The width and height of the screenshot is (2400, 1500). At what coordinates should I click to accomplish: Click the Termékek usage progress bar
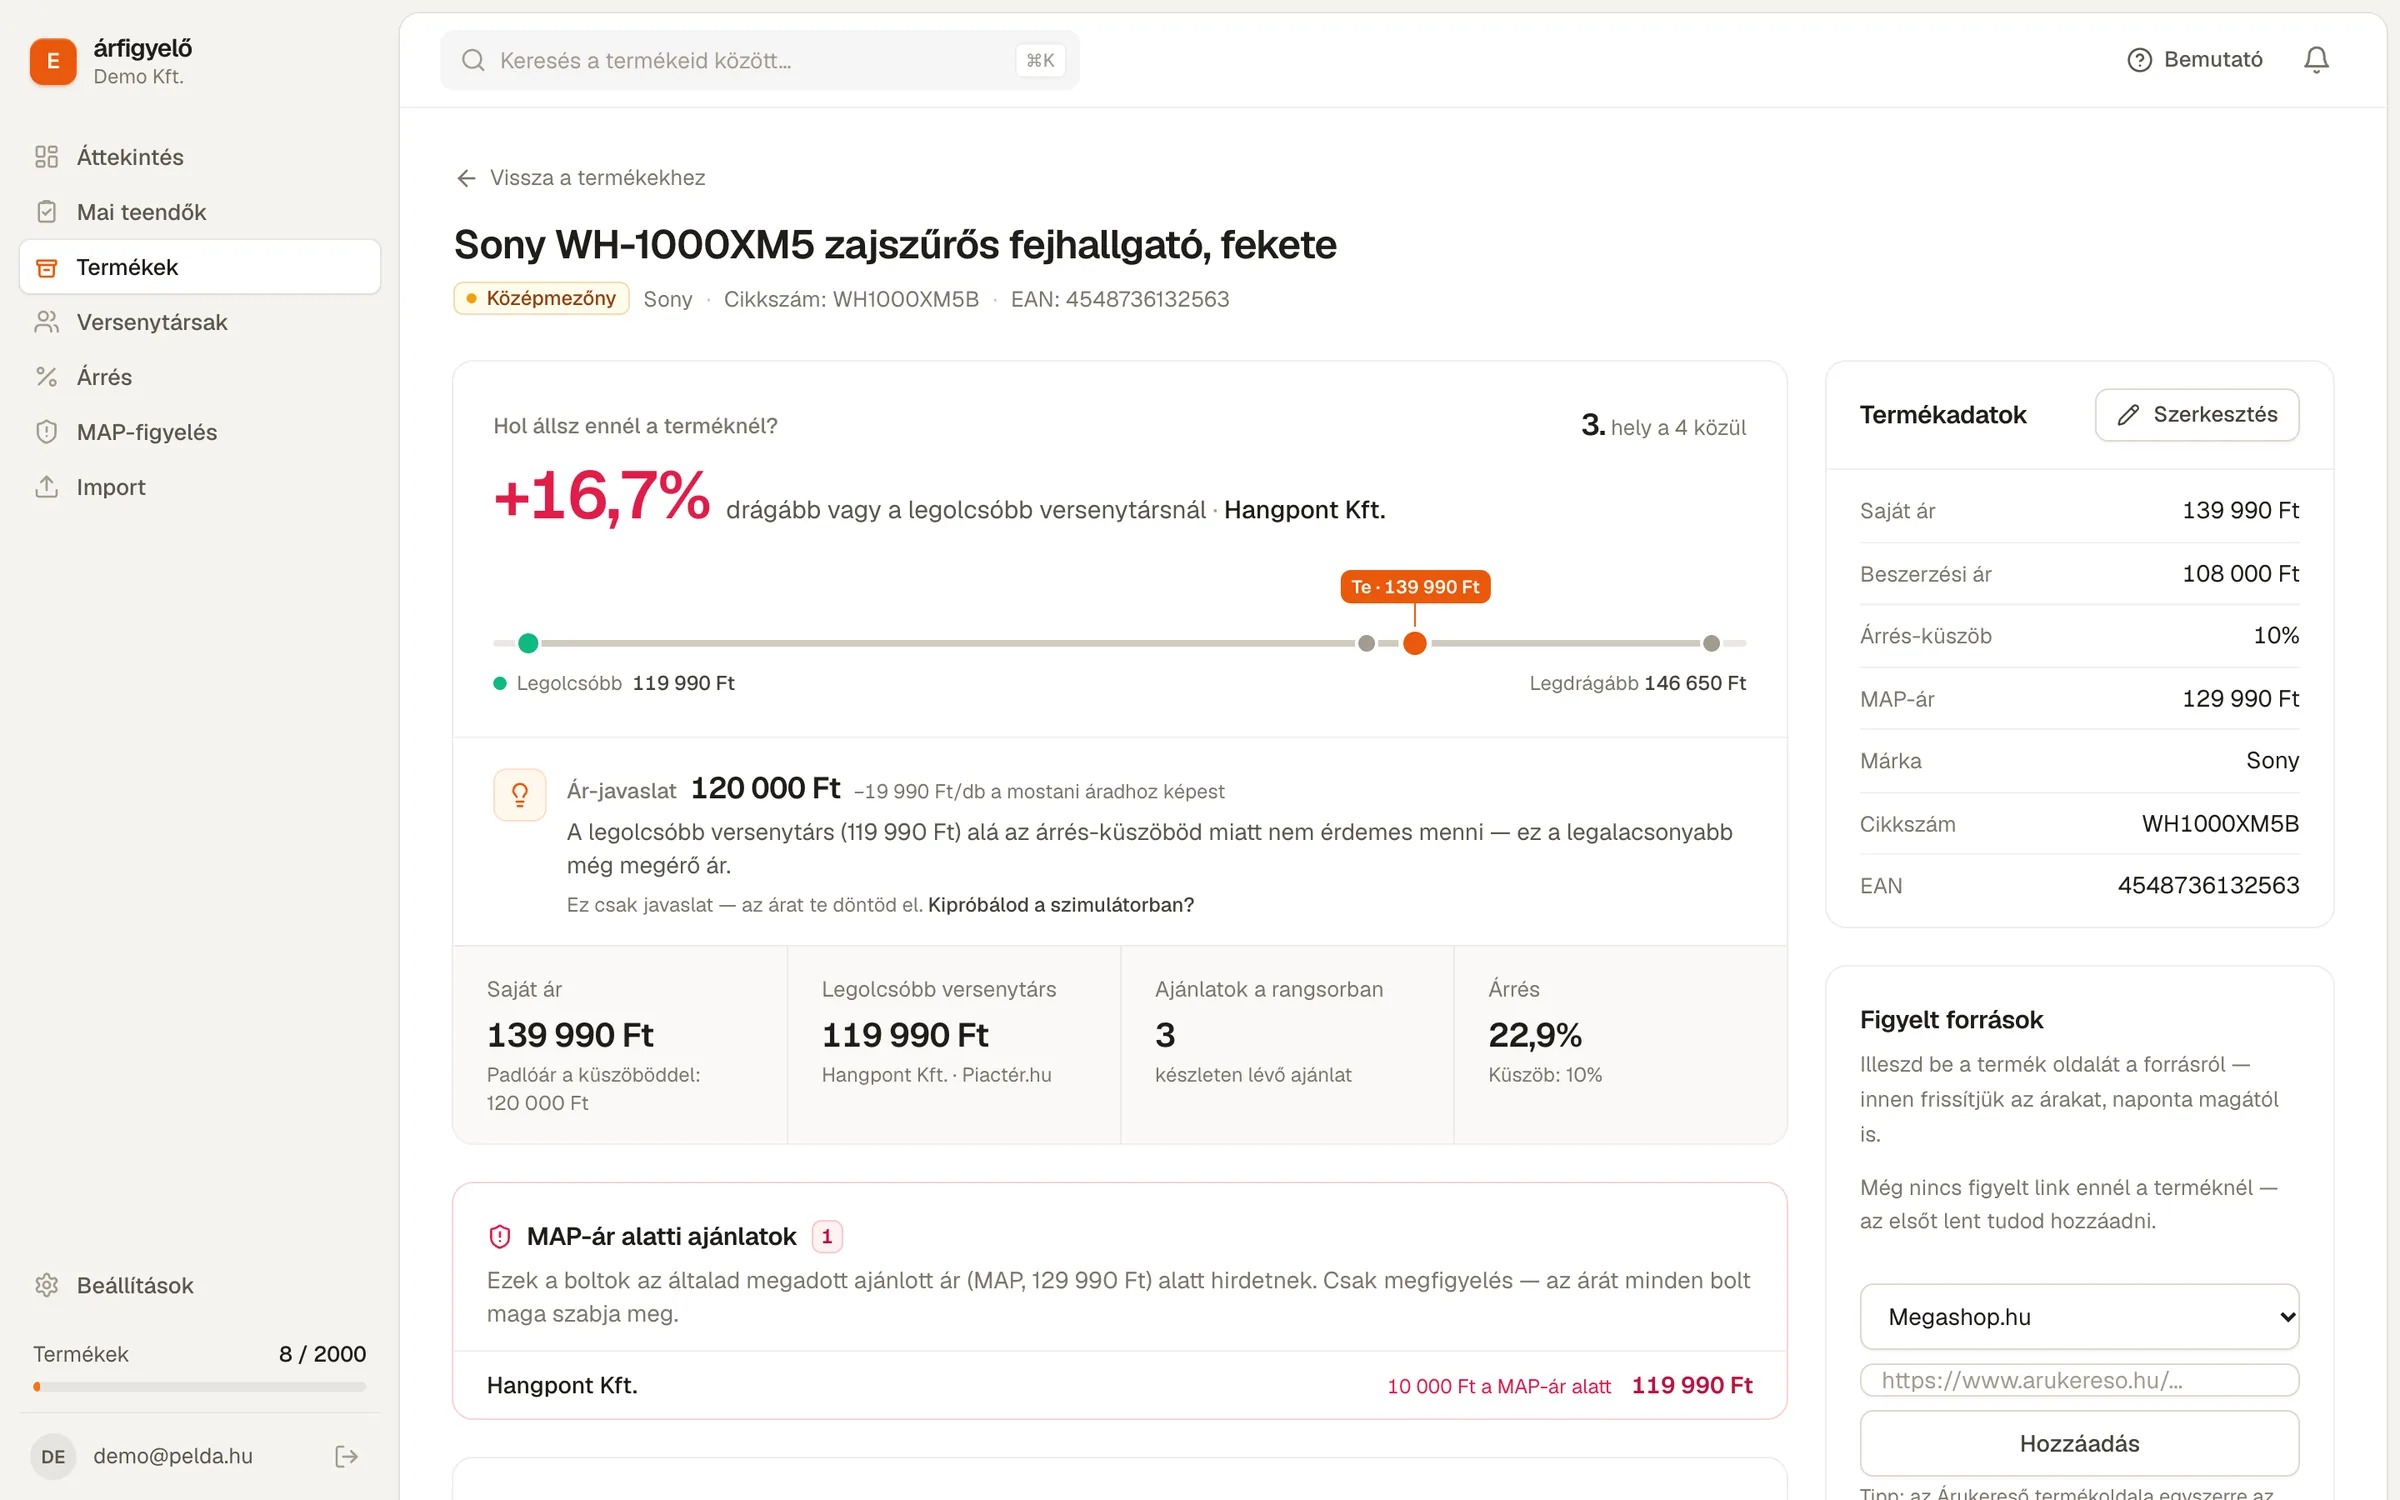[x=199, y=1387]
